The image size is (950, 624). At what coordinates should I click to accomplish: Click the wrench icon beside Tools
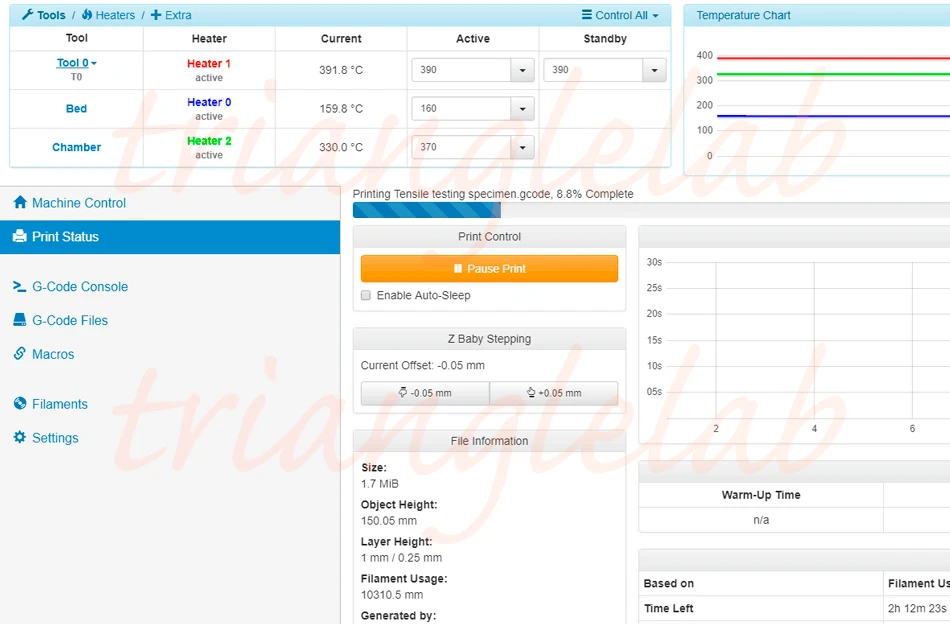pos(27,15)
